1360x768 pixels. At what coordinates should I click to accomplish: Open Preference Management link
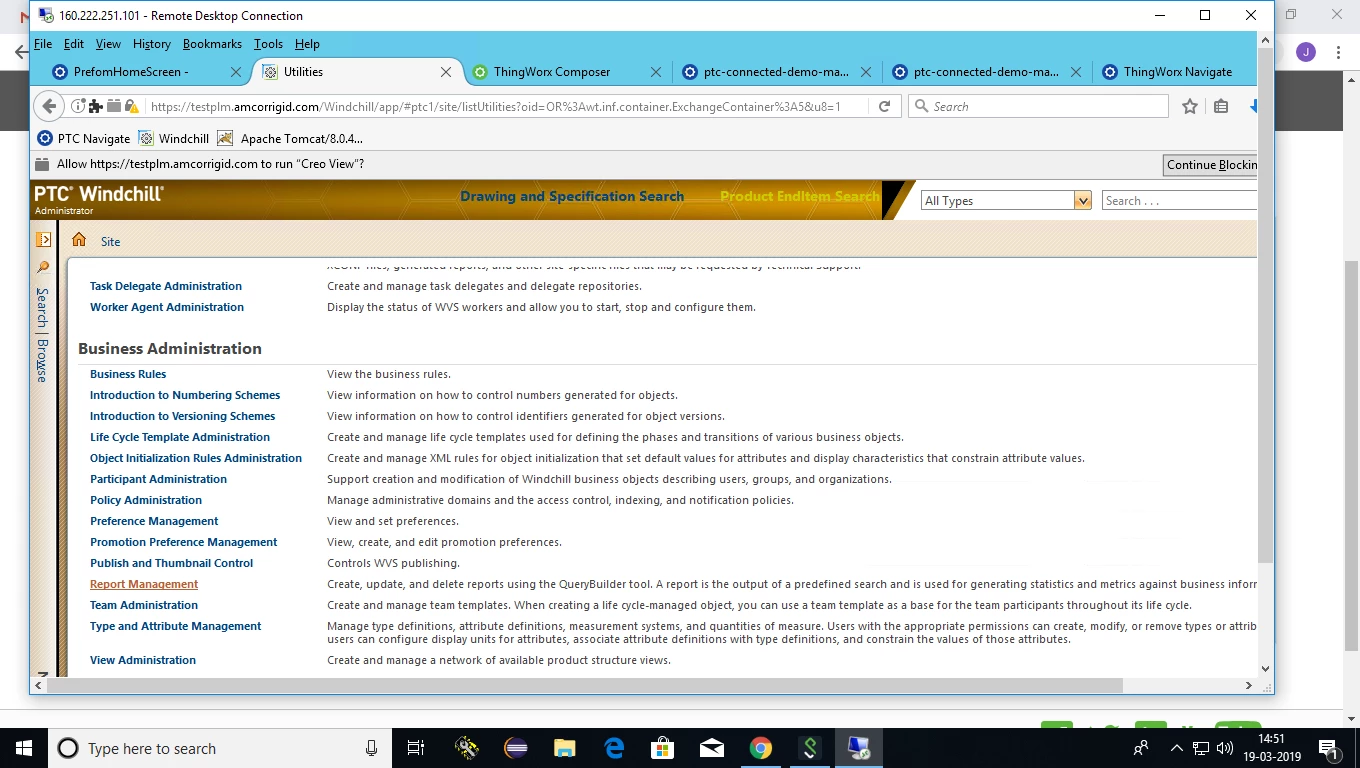(x=154, y=521)
